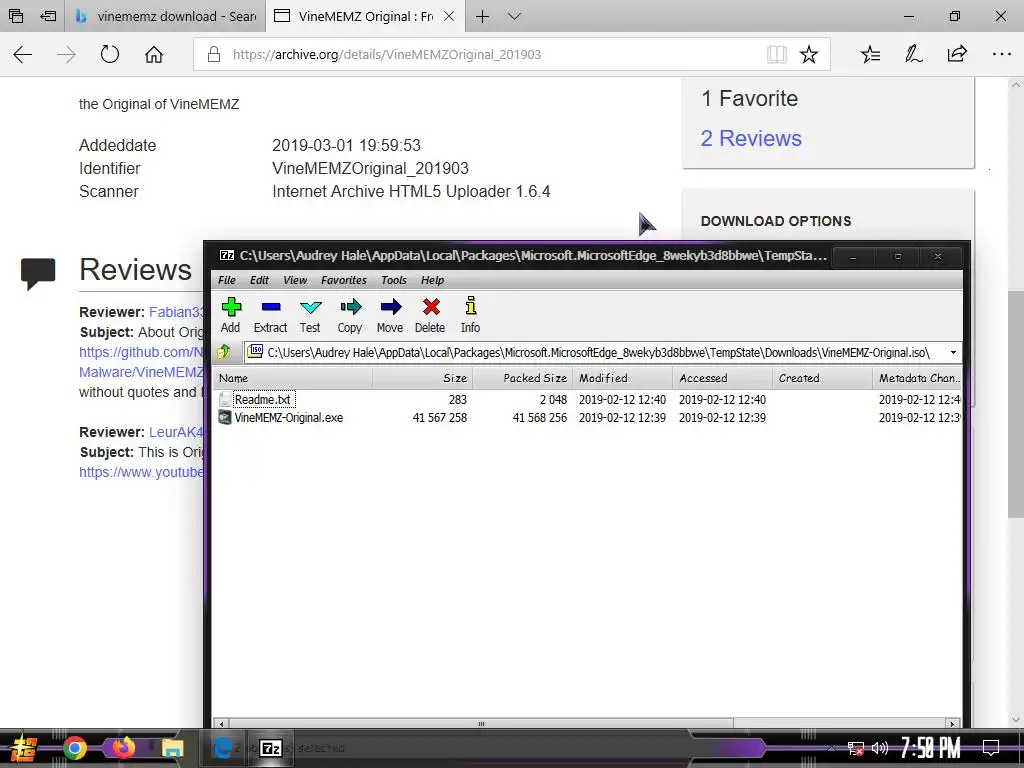Sort by Packed Size column header
Screen dimensions: 1024x768
522,378
